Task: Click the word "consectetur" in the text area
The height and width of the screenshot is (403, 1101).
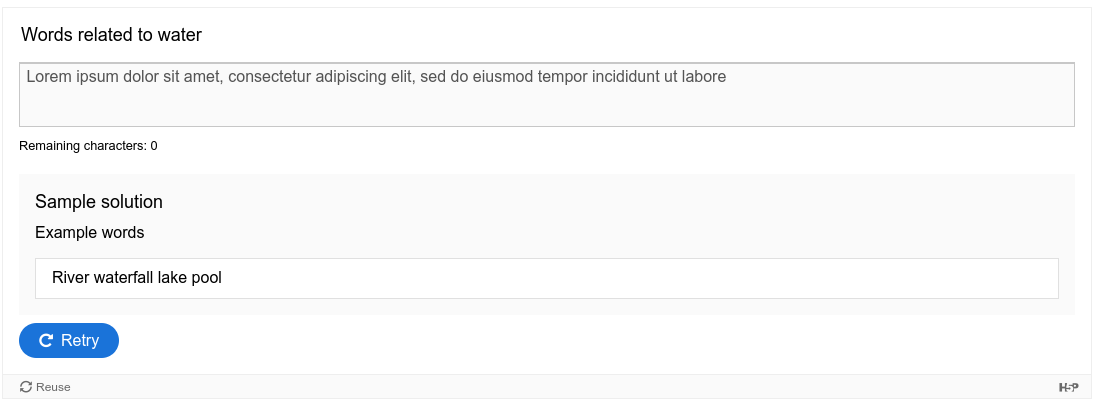Action: pos(270,77)
